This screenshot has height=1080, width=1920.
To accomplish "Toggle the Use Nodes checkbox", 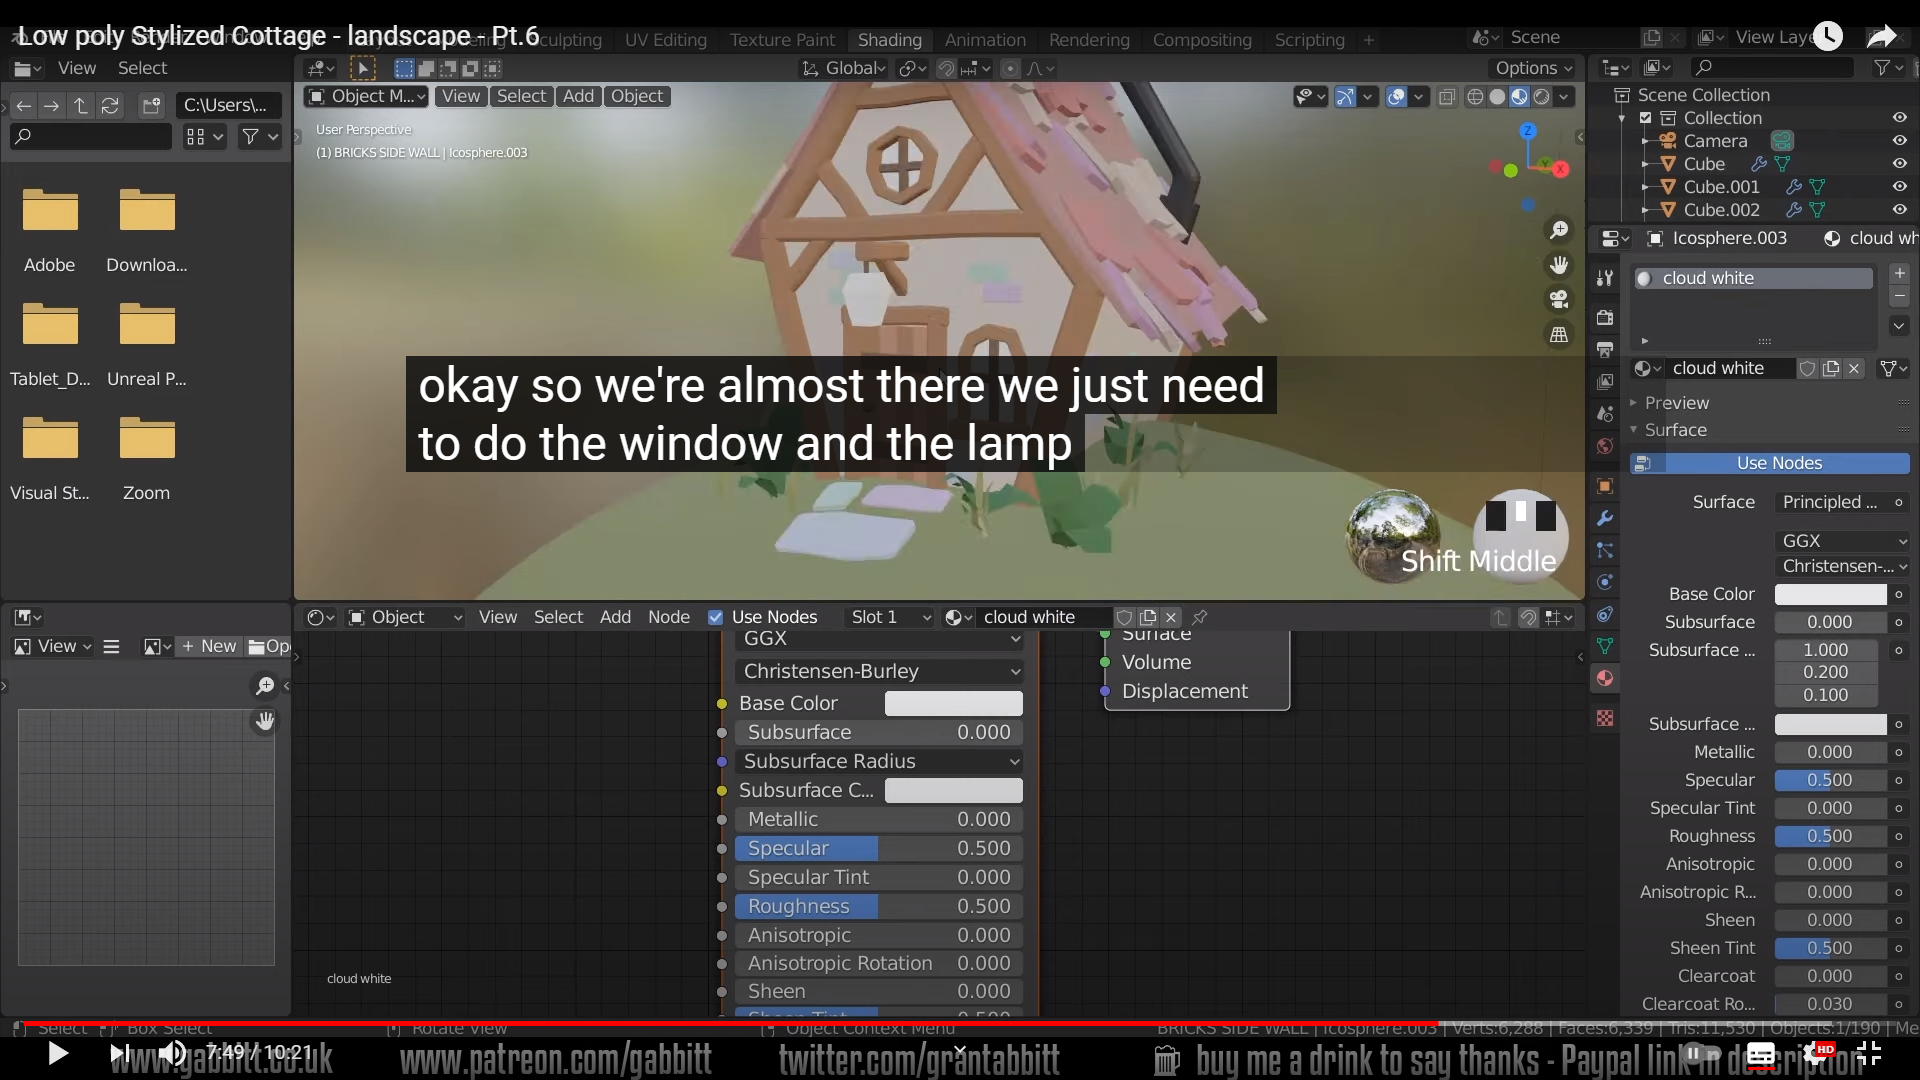I will [x=715, y=617].
